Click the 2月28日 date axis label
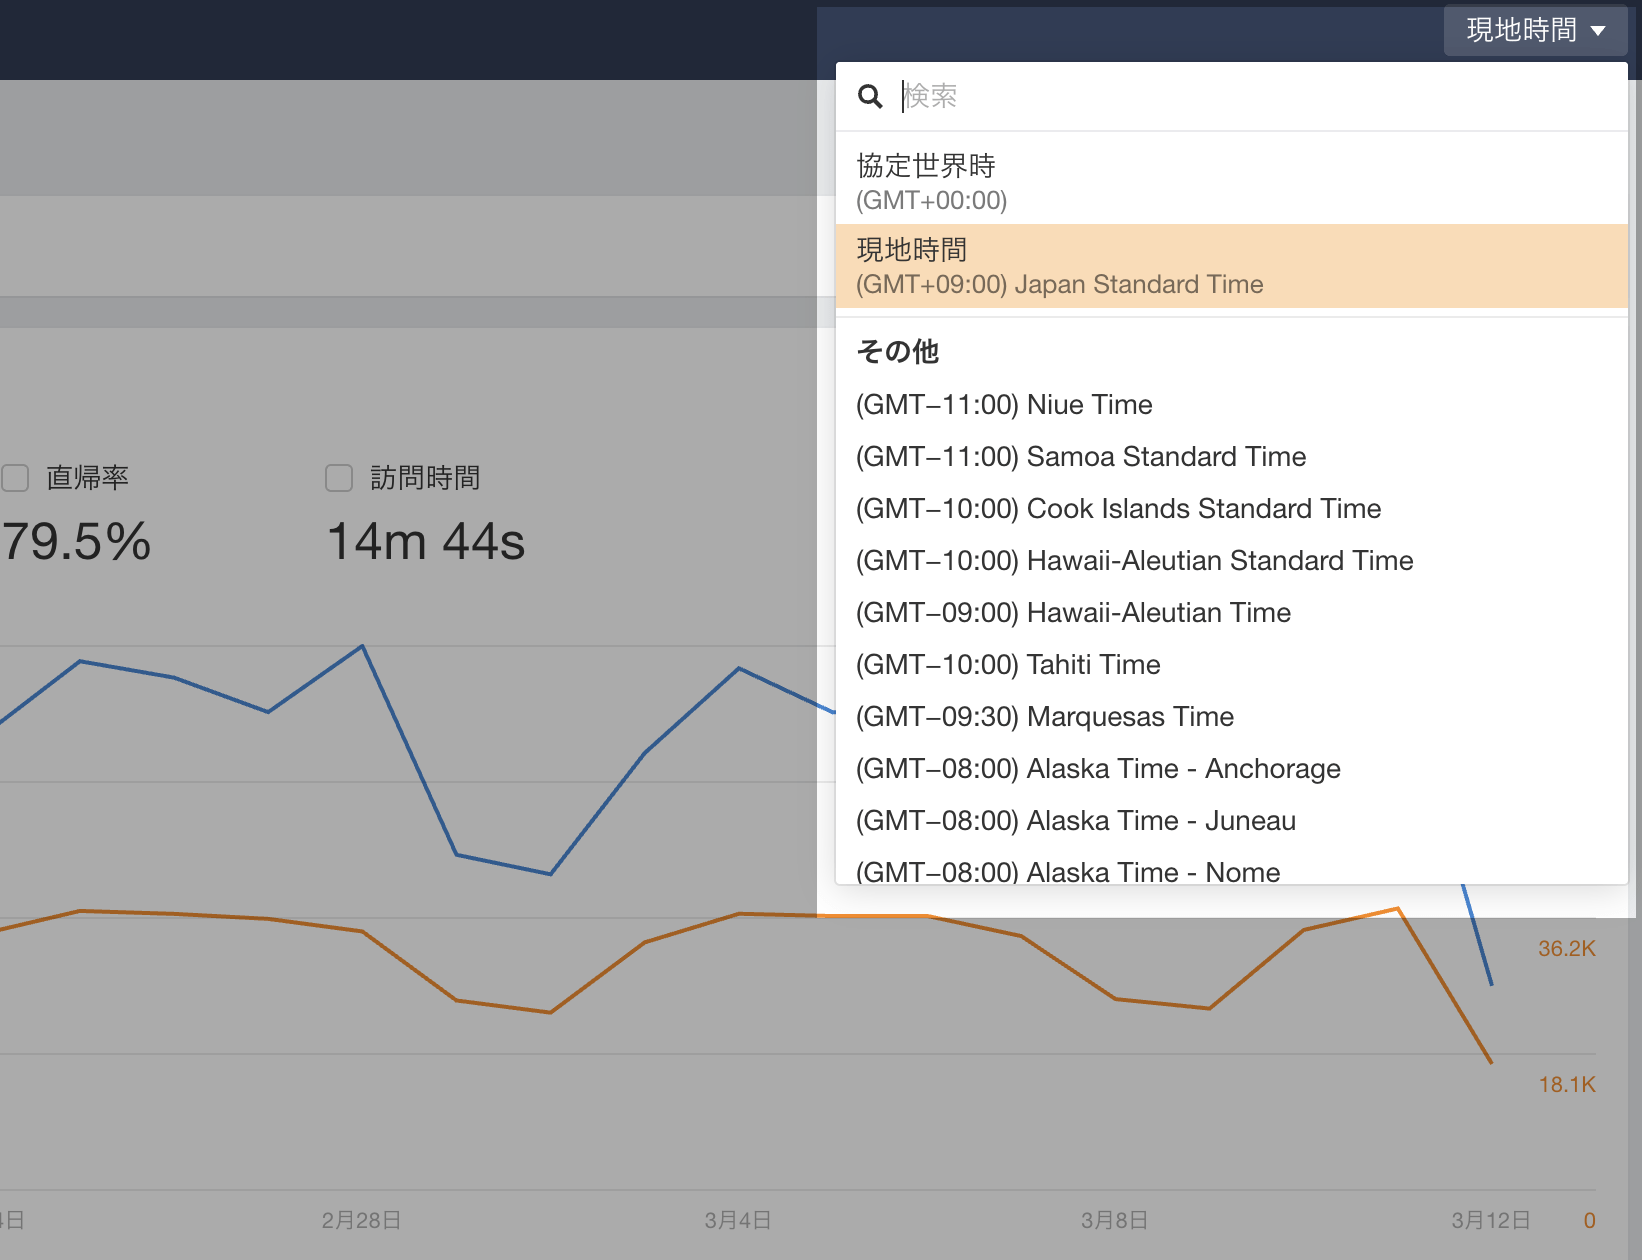Image resolution: width=1642 pixels, height=1260 pixels. point(361,1220)
